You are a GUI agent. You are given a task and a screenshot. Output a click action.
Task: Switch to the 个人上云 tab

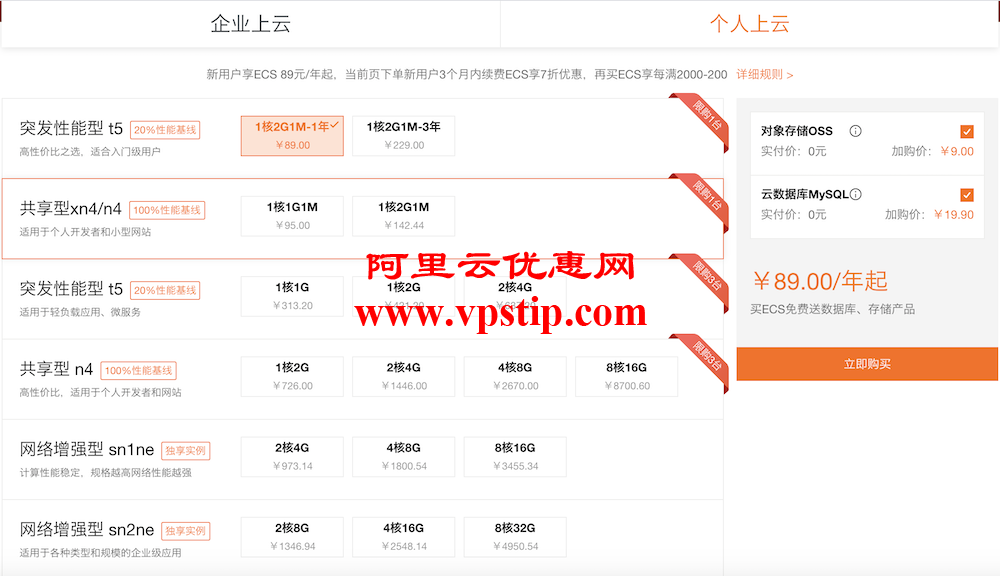[x=749, y=24]
